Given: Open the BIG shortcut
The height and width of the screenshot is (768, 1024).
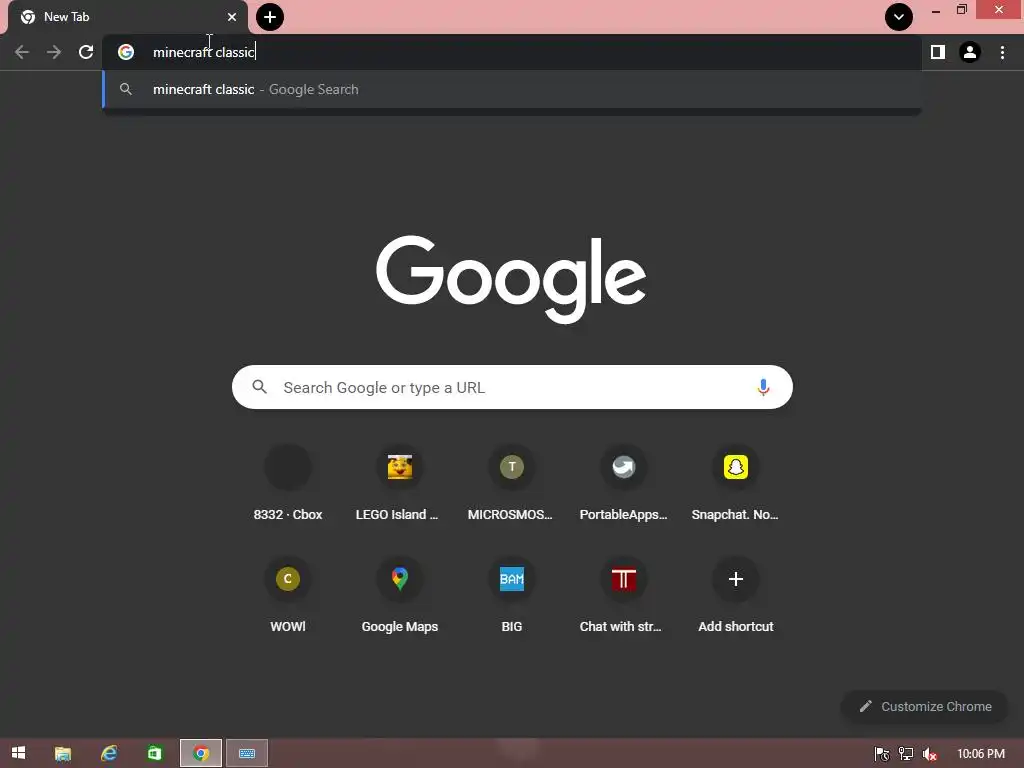Looking at the screenshot, I should 511,596.
